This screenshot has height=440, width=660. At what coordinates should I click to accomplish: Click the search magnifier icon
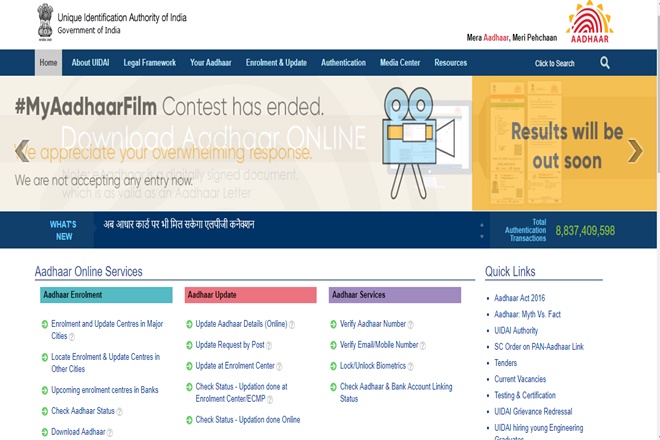click(605, 63)
